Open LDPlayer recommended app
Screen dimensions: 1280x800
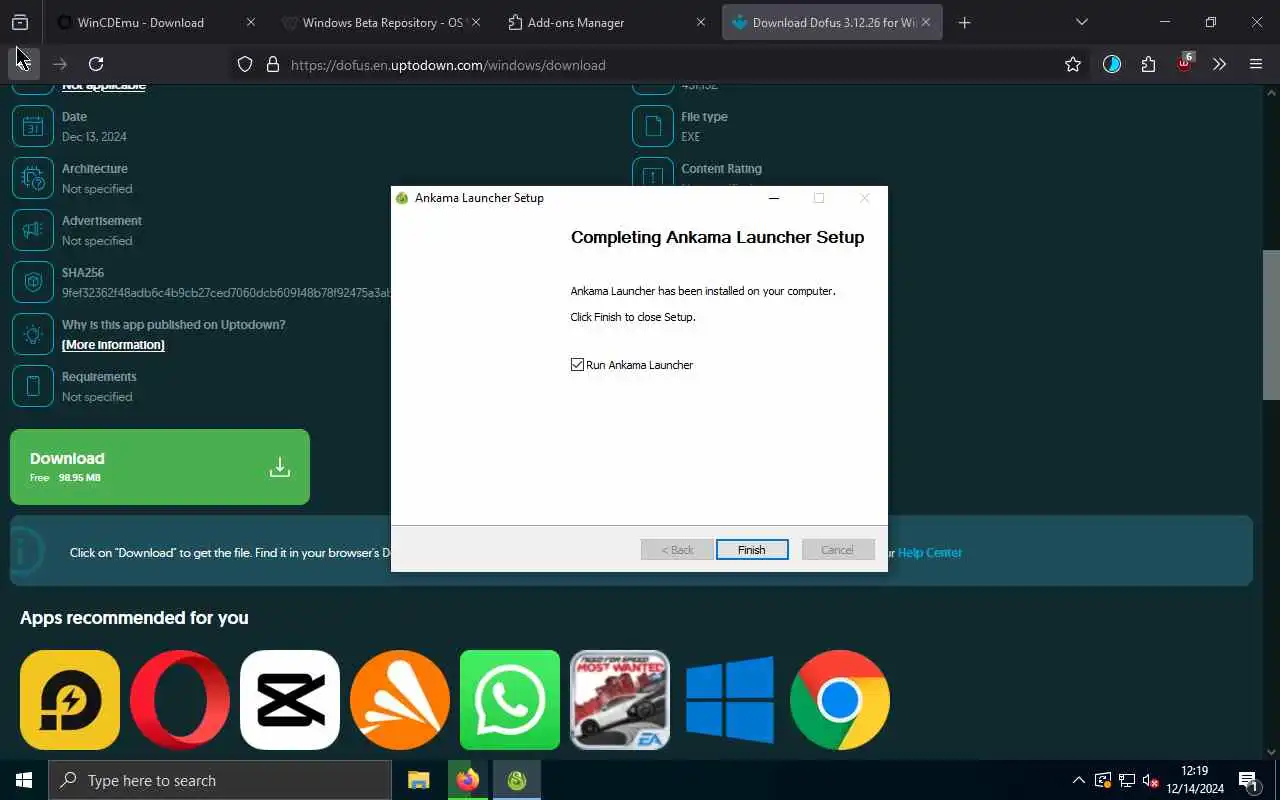[x=70, y=700]
